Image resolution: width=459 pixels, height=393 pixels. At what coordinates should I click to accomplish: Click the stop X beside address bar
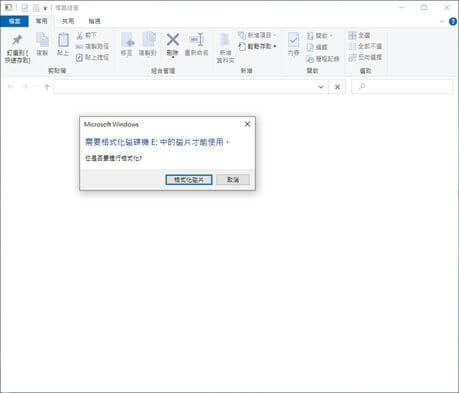click(337, 87)
